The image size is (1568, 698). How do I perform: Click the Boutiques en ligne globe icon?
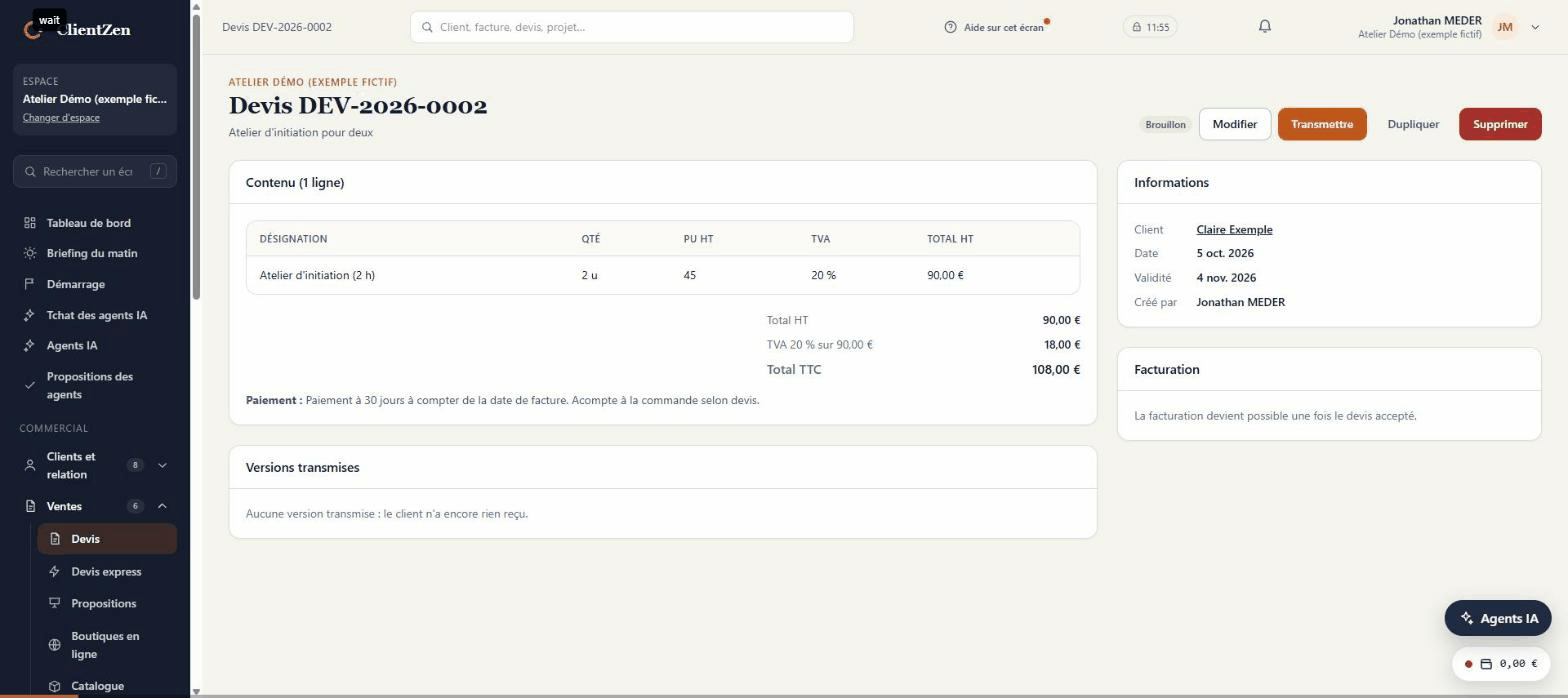pos(55,645)
